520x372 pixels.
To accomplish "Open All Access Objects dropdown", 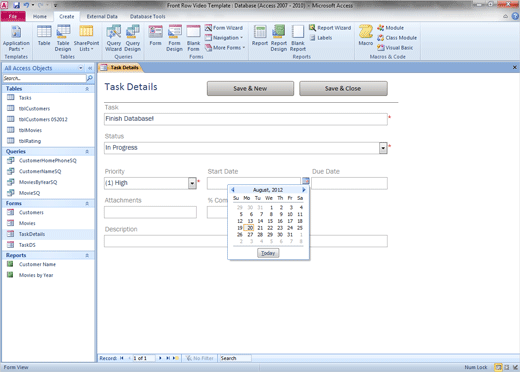I will coord(80,68).
